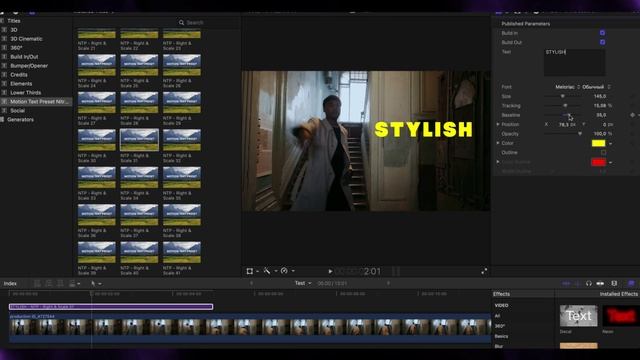Select the Credits category
The height and width of the screenshot is (360, 640).
click(19, 75)
